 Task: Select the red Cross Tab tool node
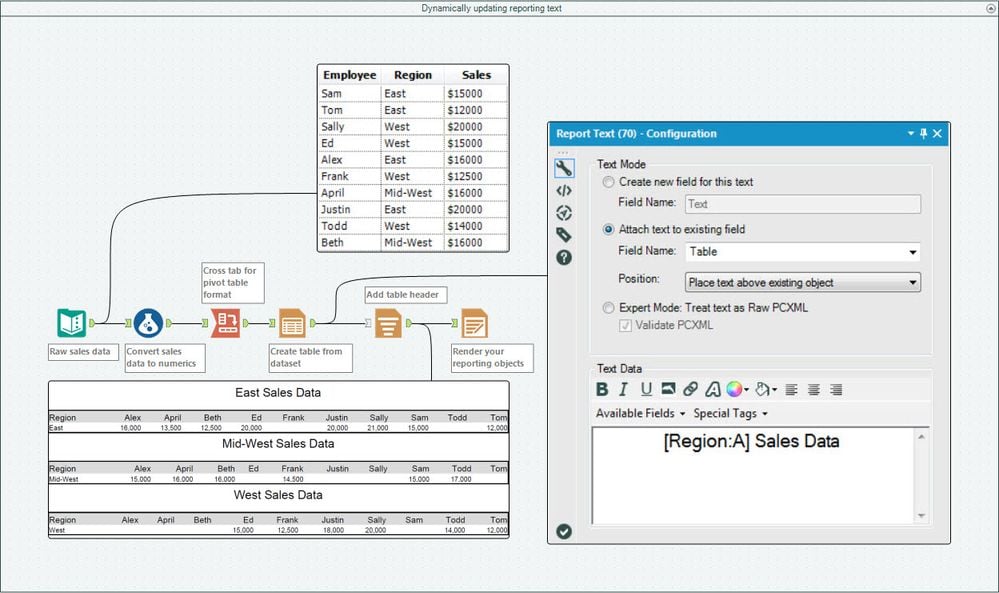pos(226,323)
